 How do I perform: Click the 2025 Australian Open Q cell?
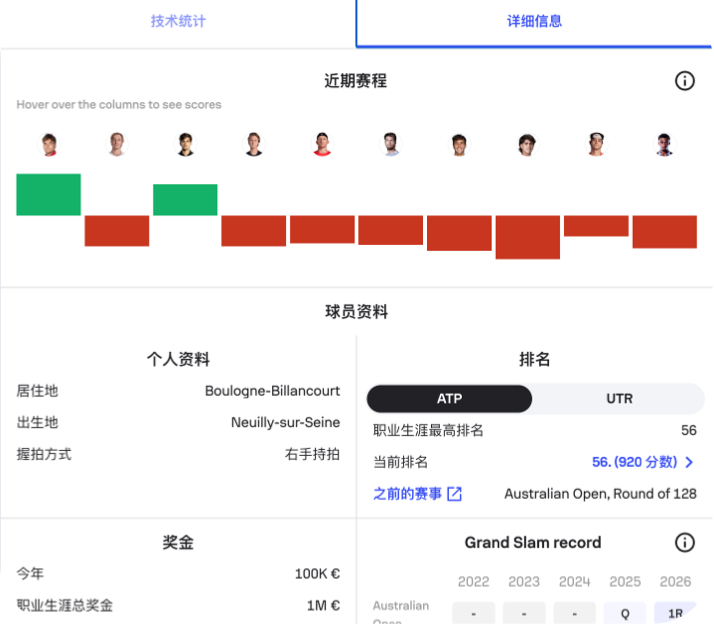(x=625, y=612)
